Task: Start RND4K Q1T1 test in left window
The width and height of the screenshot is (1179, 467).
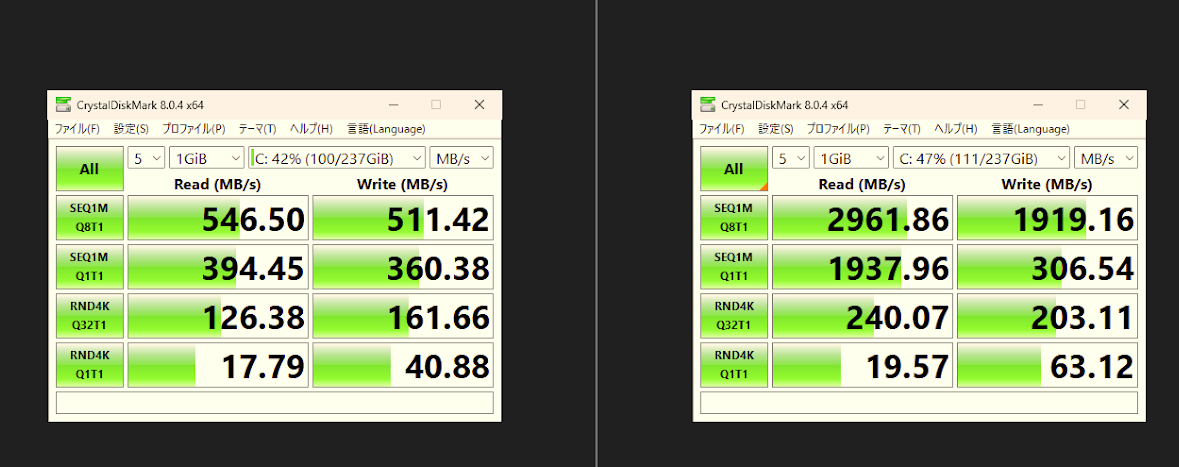Action: [x=89, y=365]
